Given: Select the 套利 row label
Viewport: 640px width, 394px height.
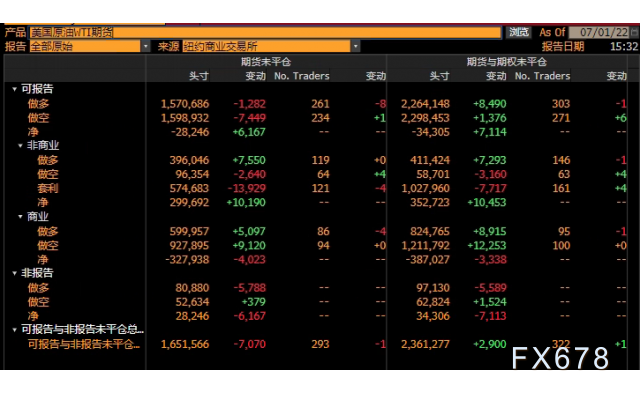Looking at the screenshot, I should point(48,188).
